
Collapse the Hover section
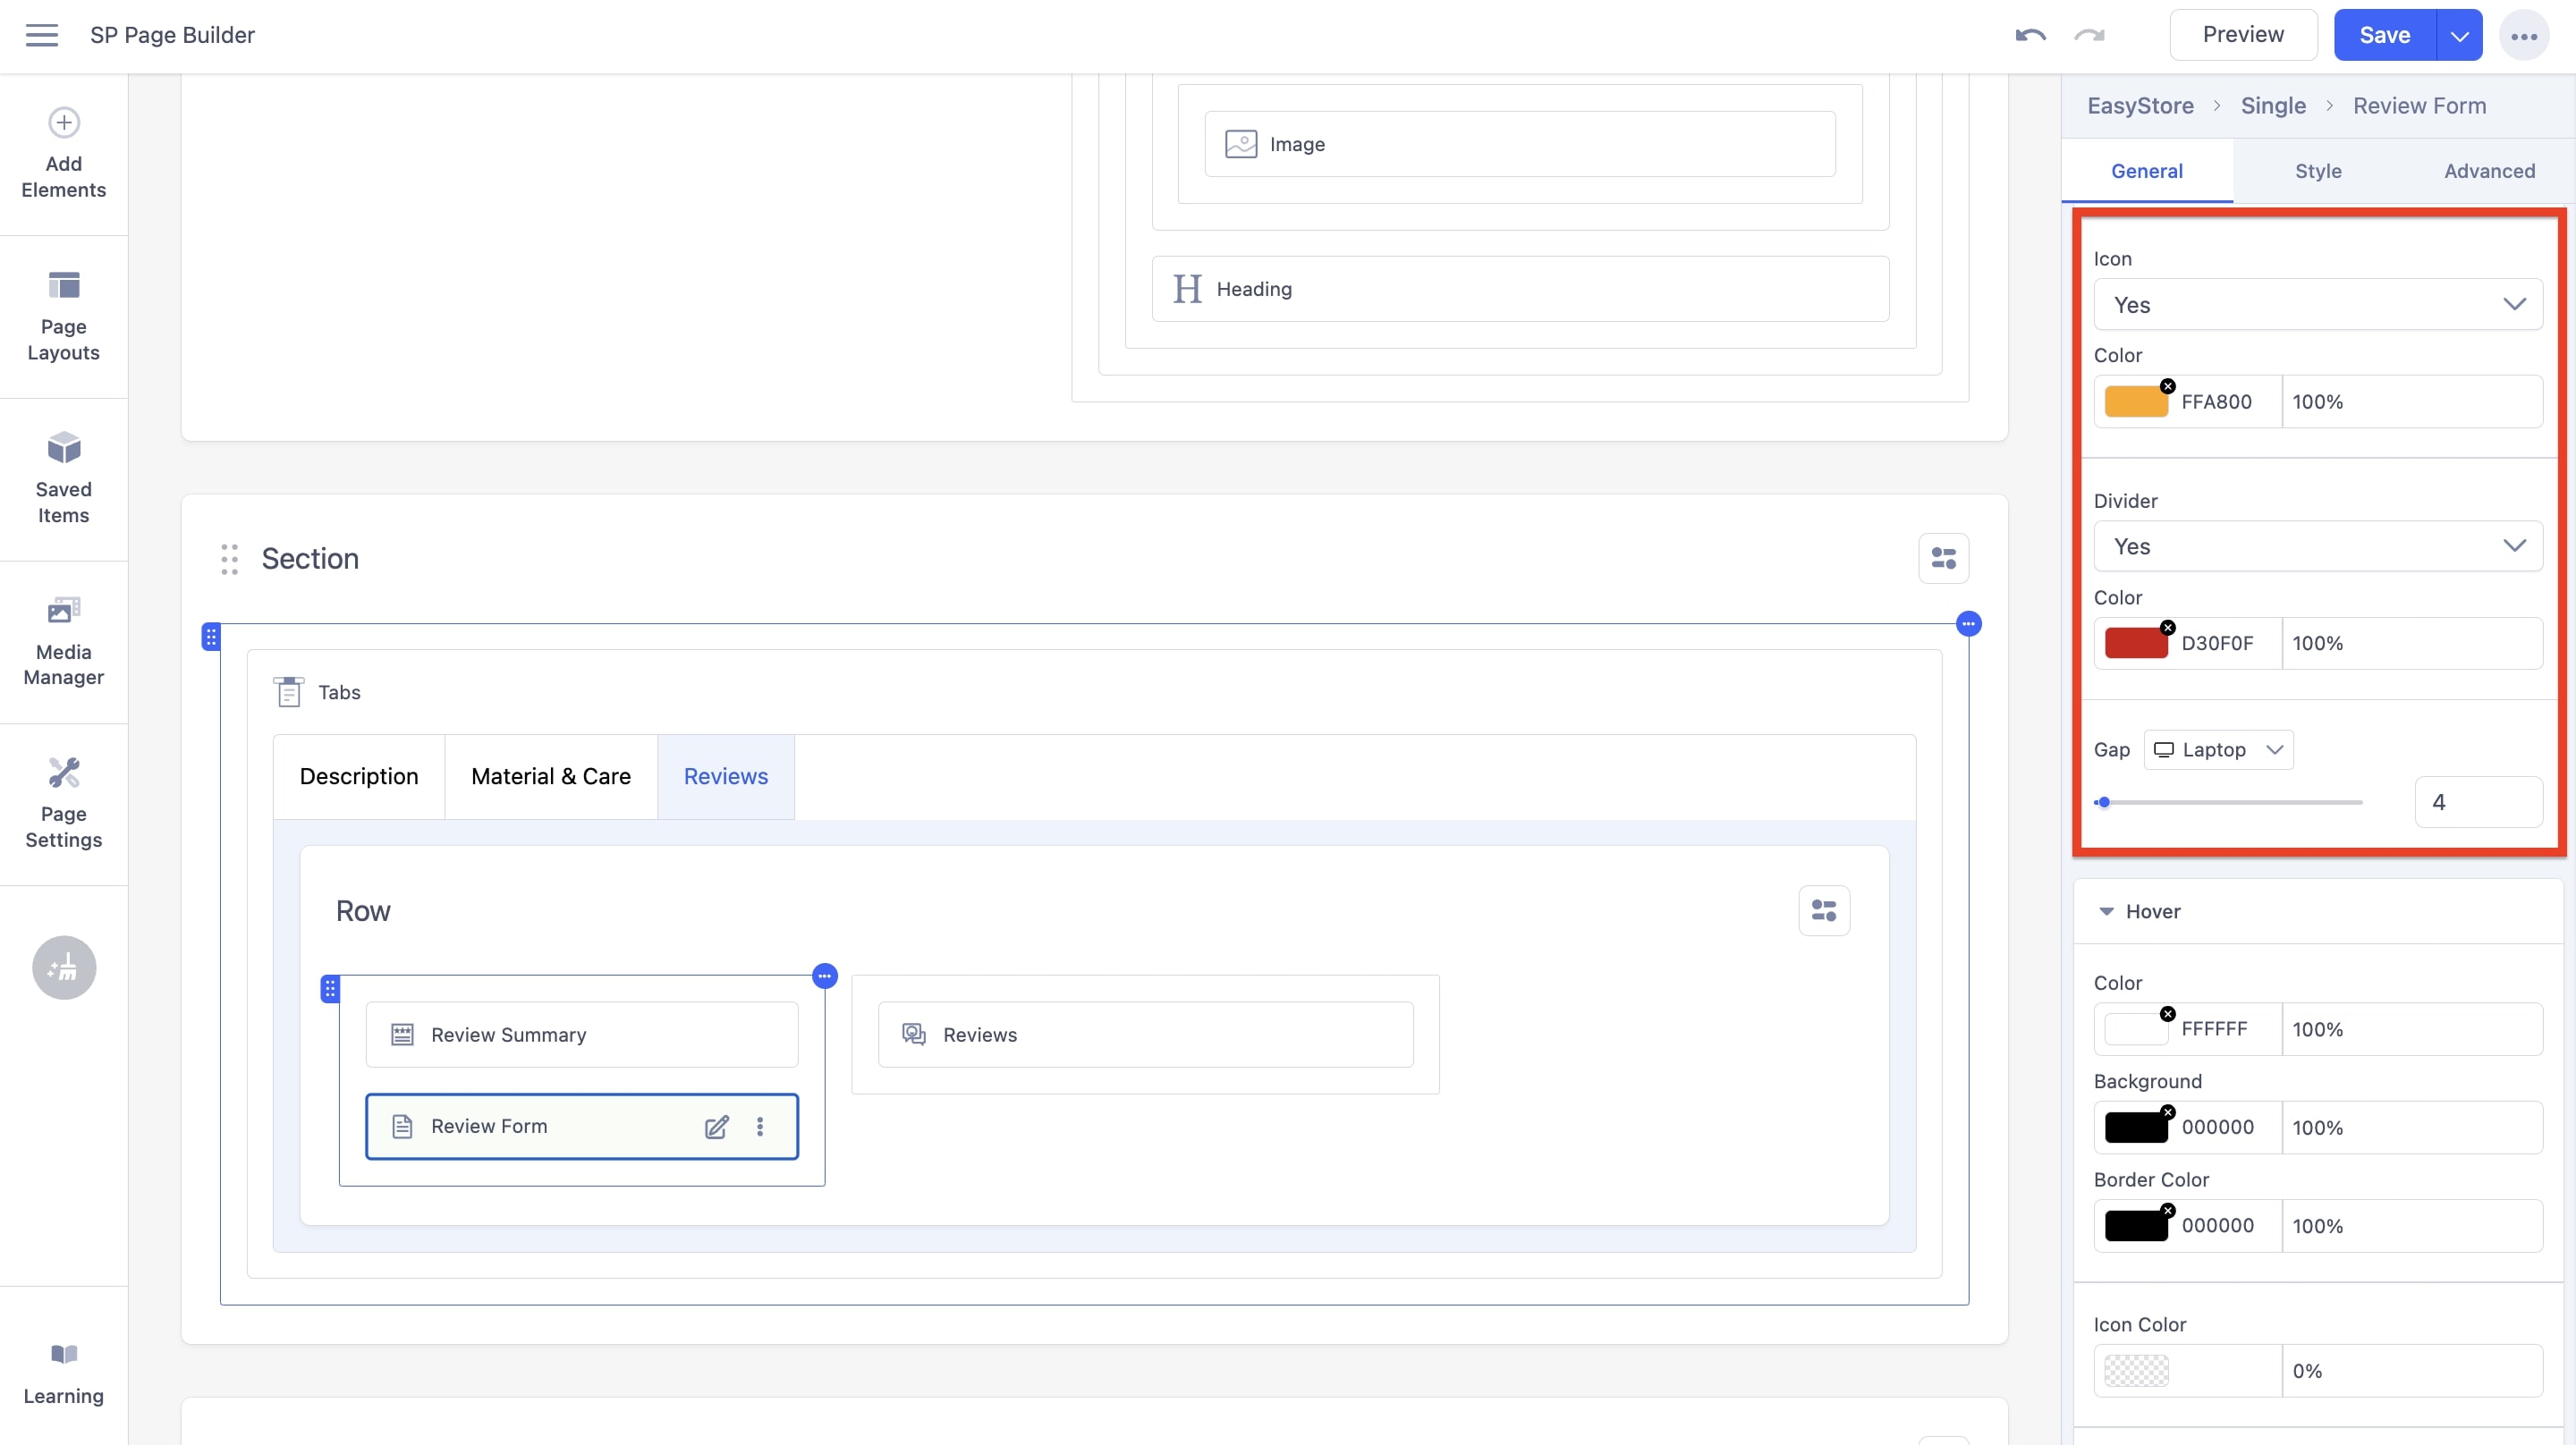[x=2106, y=911]
